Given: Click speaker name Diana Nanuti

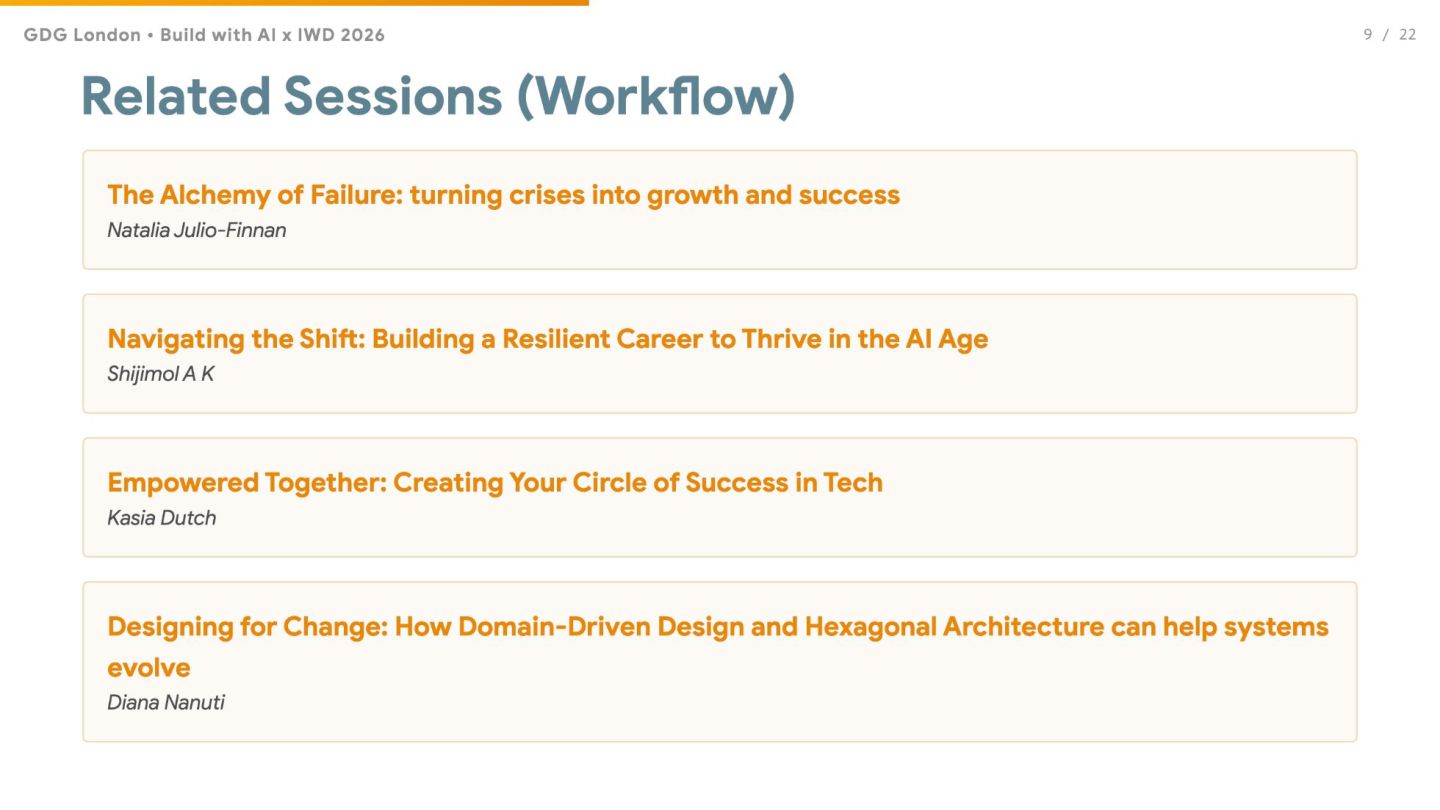Looking at the screenshot, I should (x=166, y=702).
